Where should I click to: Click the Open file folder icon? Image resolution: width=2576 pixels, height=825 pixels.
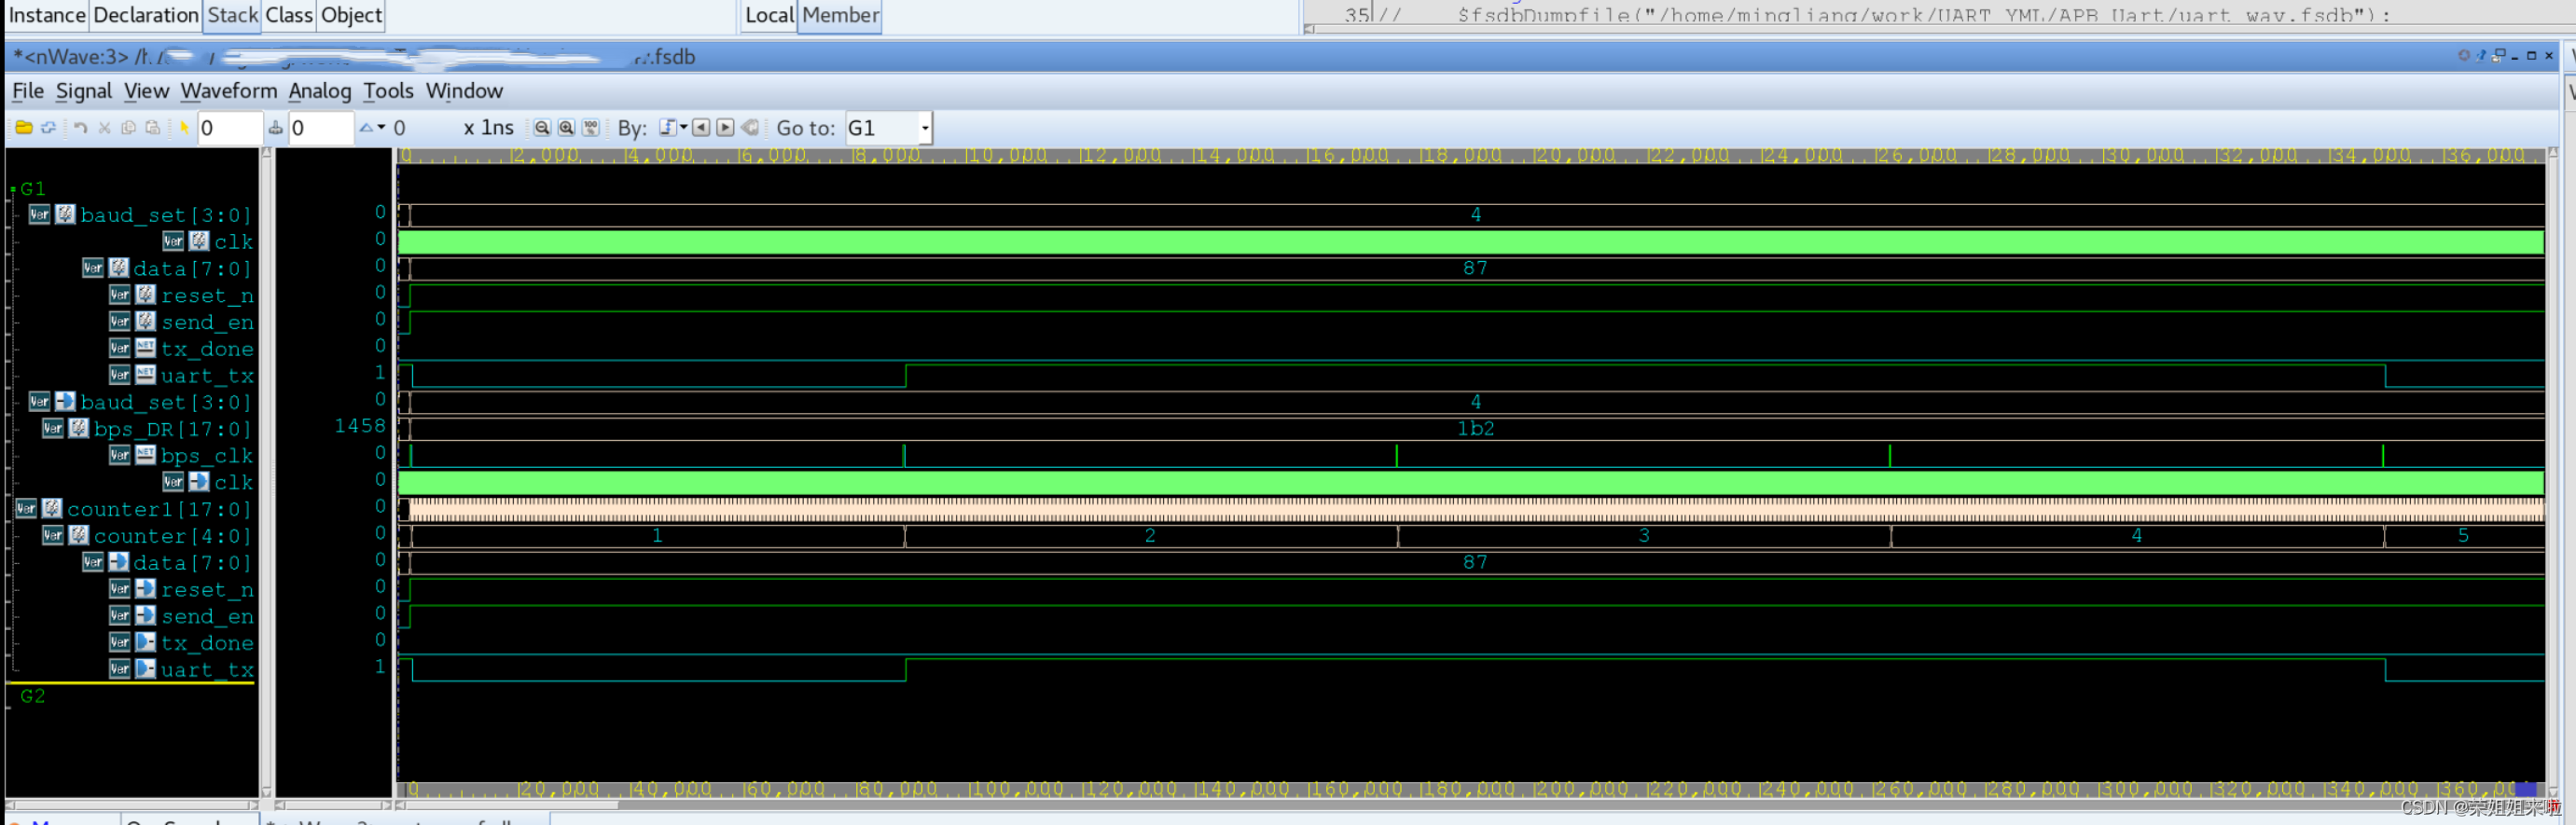(24, 128)
